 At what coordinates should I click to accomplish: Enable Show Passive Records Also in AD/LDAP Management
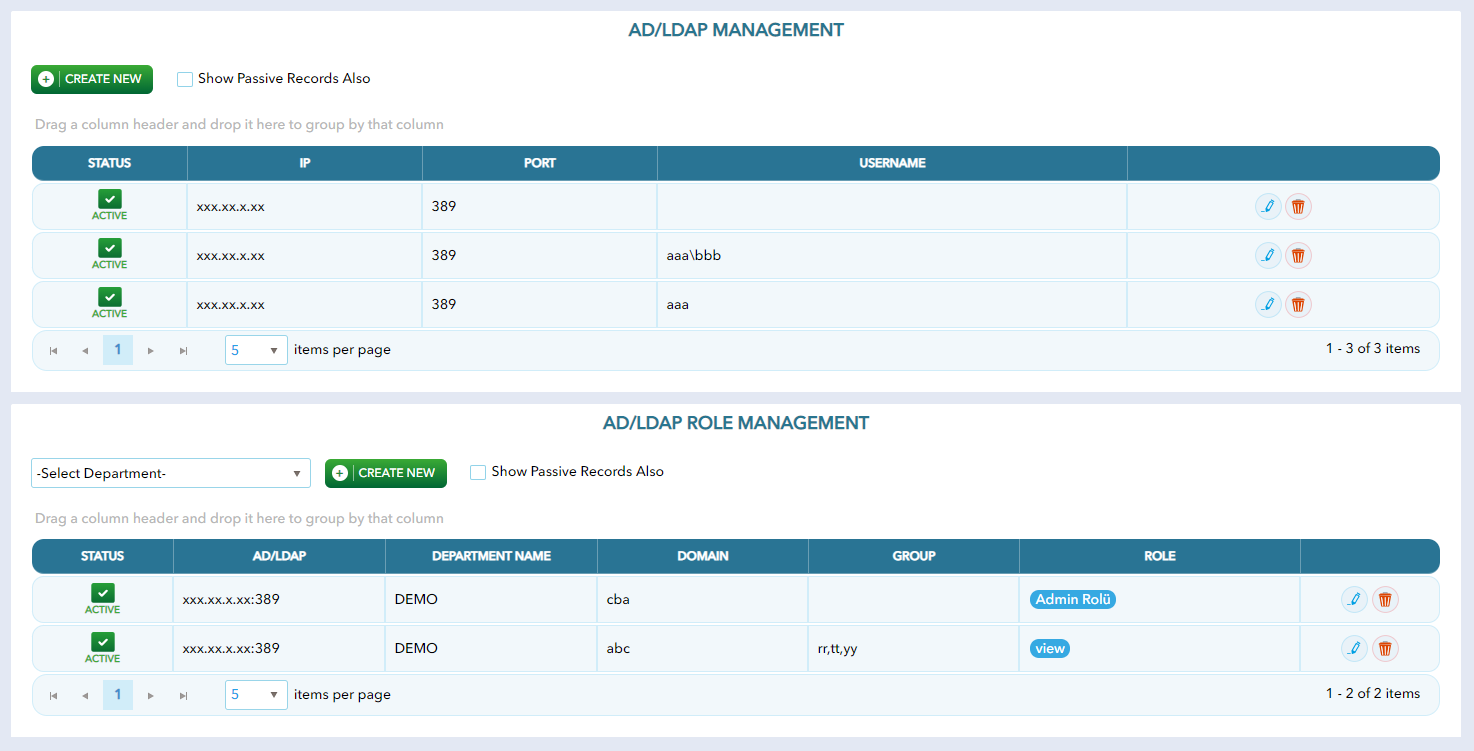coord(185,79)
